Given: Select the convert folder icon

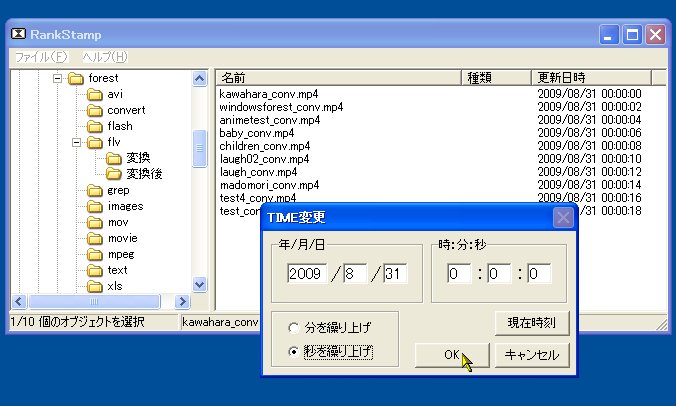Looking at the screenshot, I should tap(95, 110).
